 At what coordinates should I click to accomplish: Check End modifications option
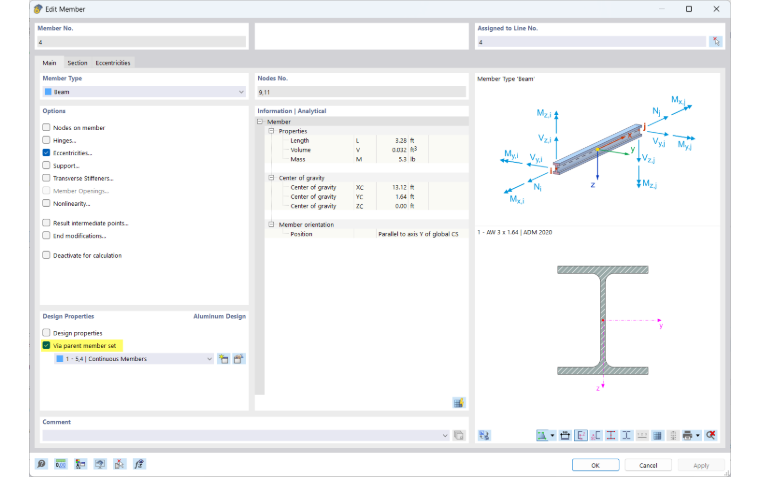point(46,236)
